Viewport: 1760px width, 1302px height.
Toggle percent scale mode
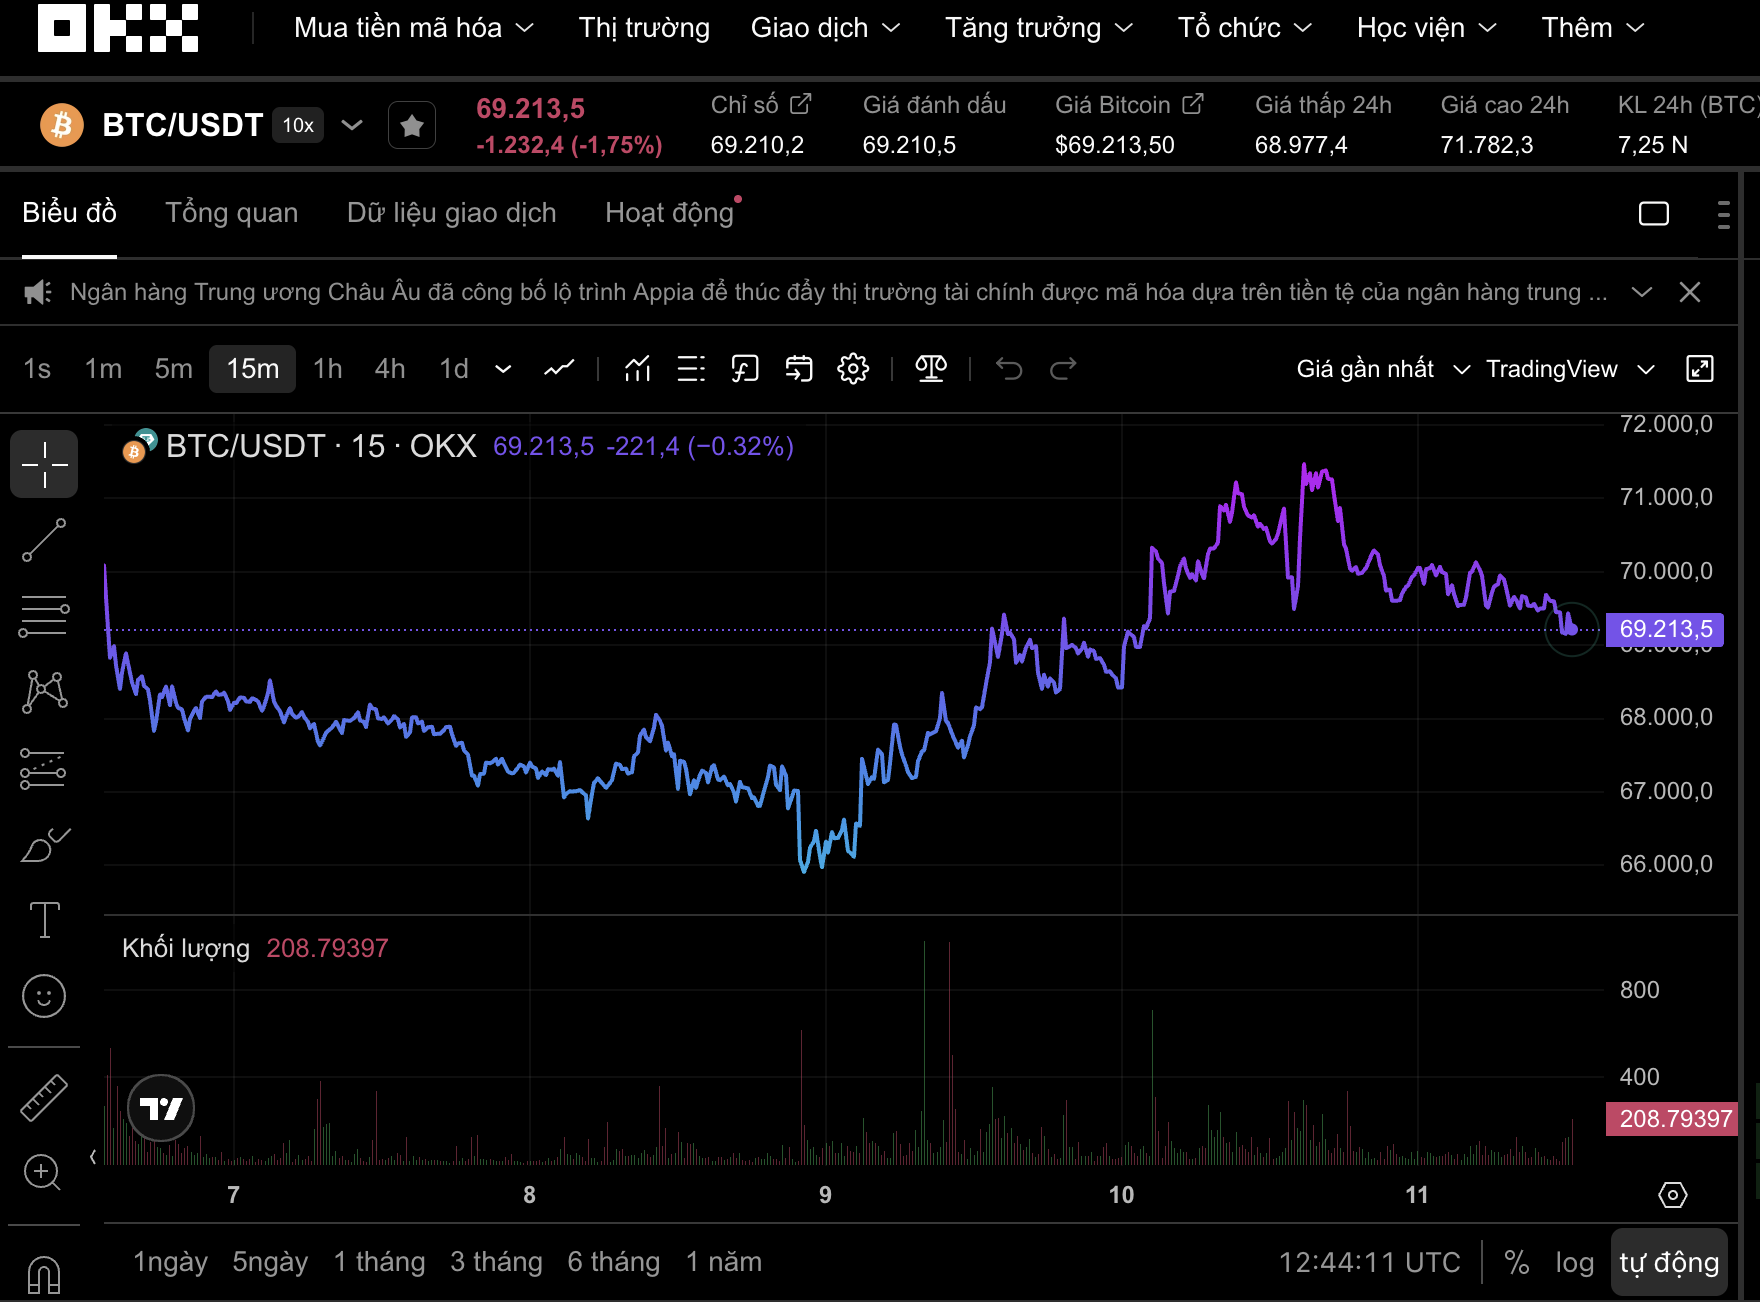click(1517, 1263)
